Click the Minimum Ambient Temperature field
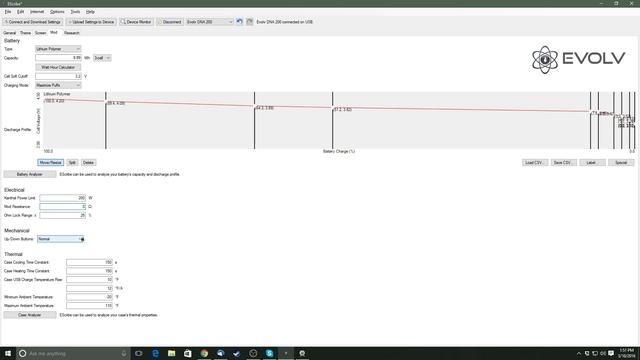 (89, 297)
